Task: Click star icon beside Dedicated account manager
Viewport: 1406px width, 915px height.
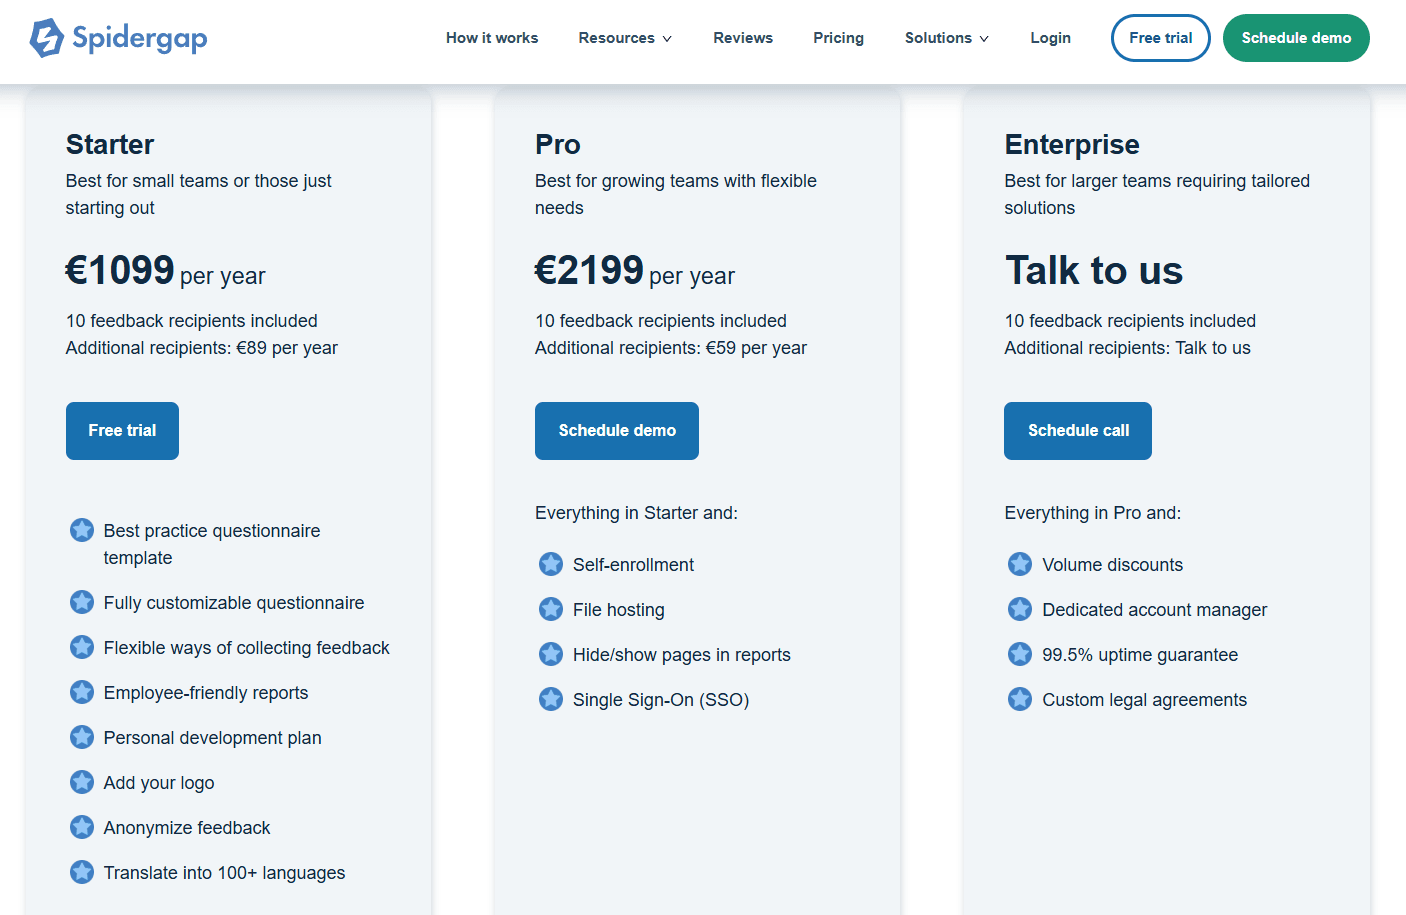Action: (x=1020, y=609)
